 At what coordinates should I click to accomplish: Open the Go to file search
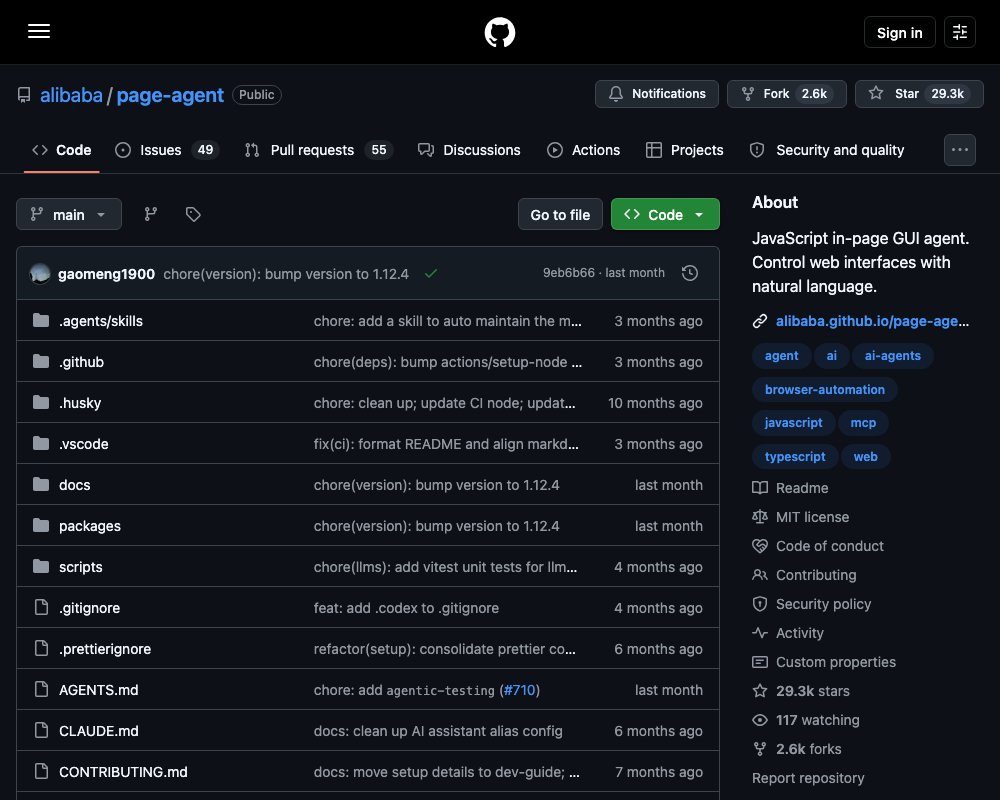[x=560, y=214]
